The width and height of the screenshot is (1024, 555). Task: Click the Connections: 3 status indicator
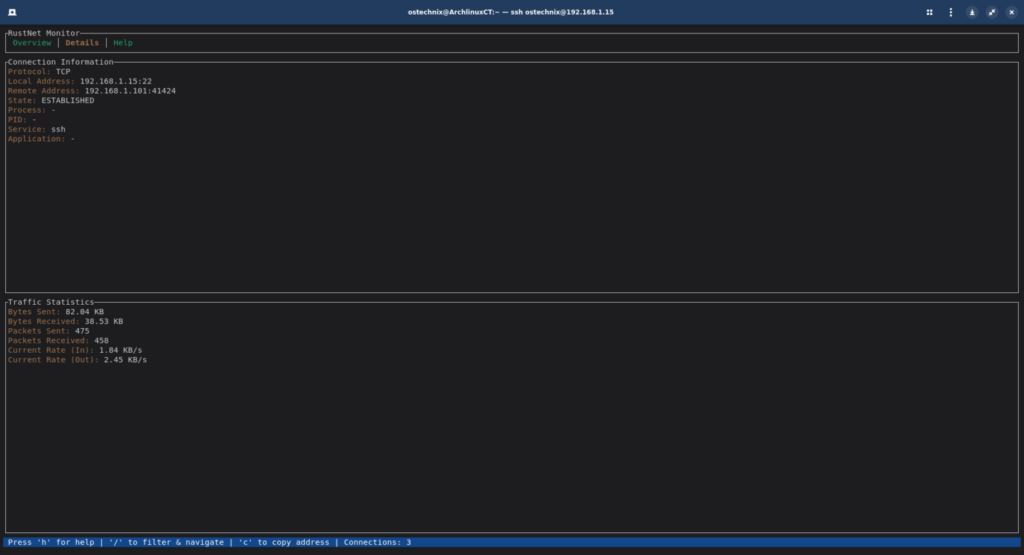click(377, 542)
